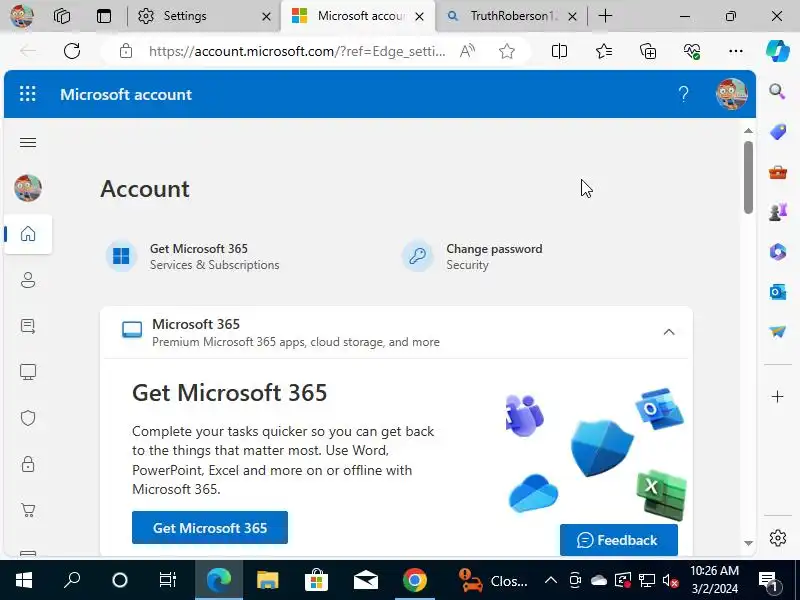
Task: Open tab actions menu icon
Action: click(104, 16)
